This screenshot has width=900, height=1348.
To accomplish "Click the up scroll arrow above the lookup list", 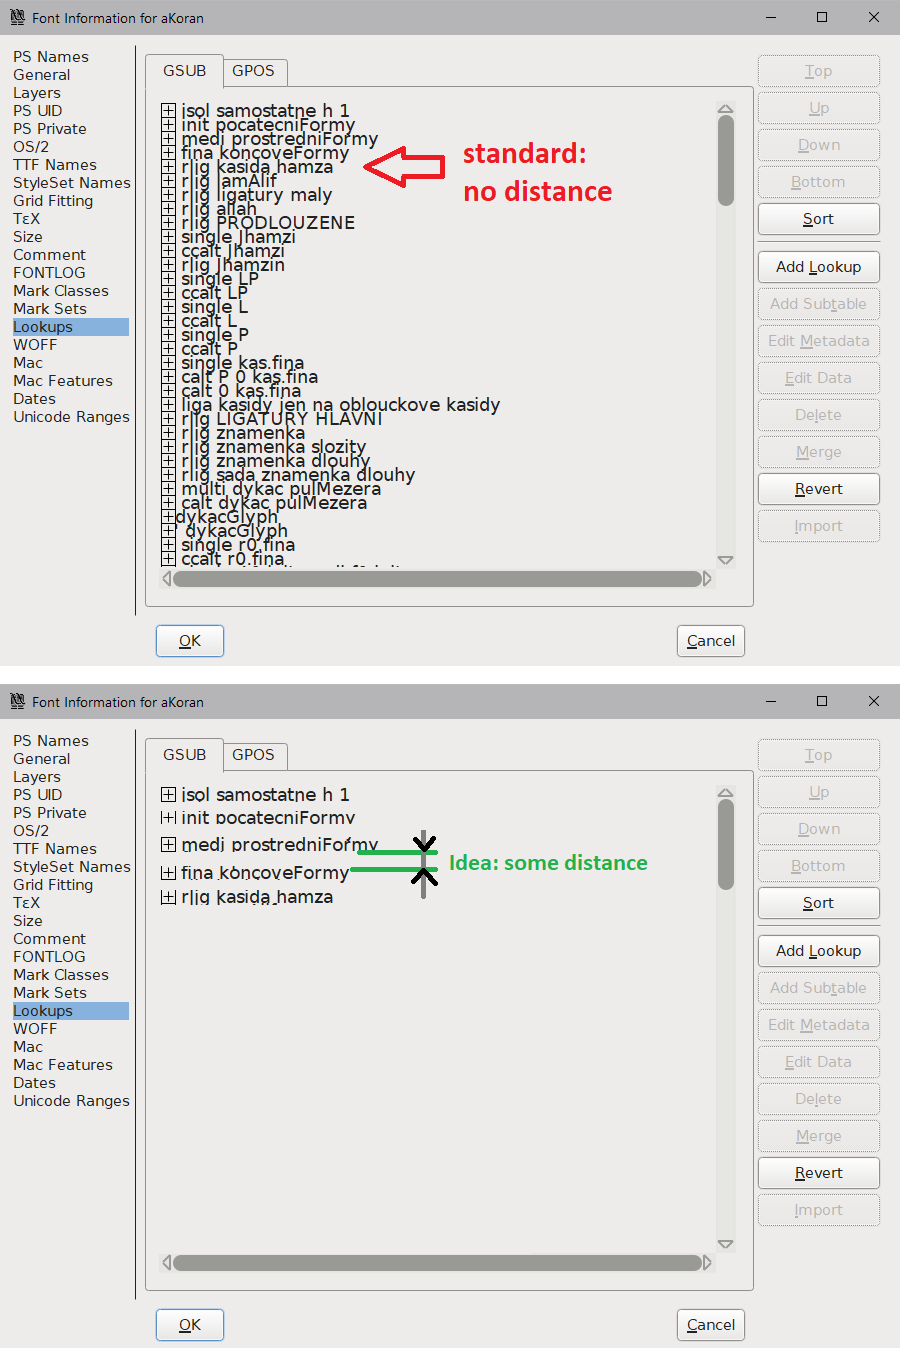I will [725, 108].
